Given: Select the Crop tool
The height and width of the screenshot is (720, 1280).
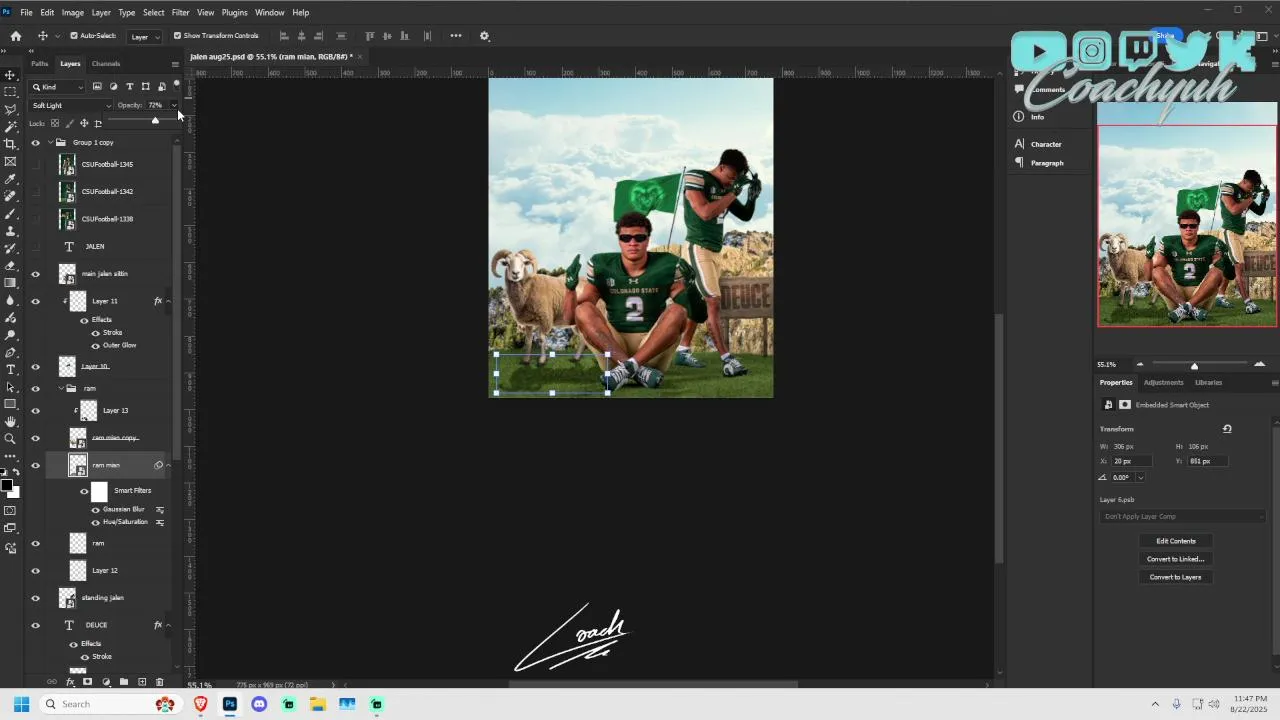Looking at the screenshot, I should 10,144.
